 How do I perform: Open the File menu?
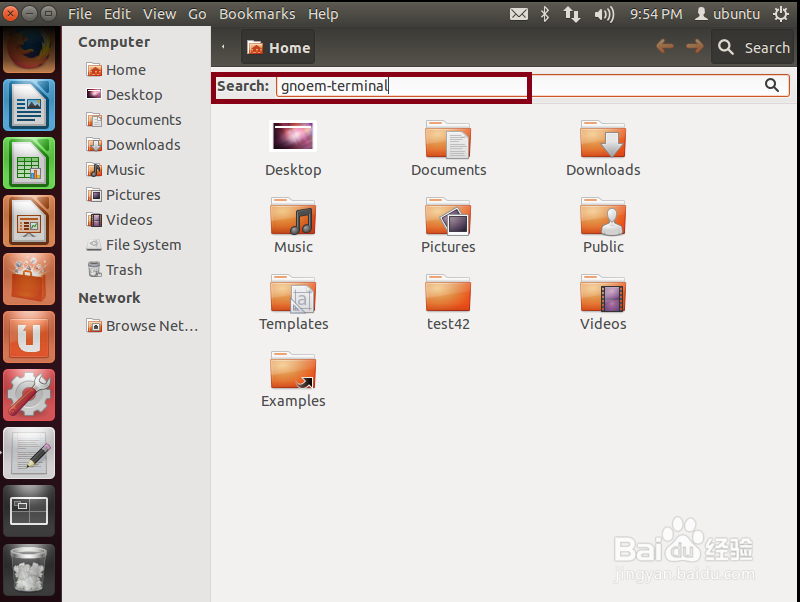click(x=80, y=14)
